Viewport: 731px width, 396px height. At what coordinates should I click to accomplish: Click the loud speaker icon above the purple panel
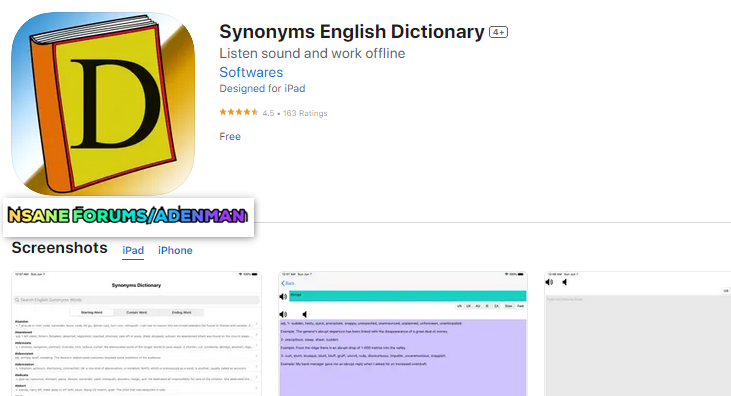[x=283, y=314]
